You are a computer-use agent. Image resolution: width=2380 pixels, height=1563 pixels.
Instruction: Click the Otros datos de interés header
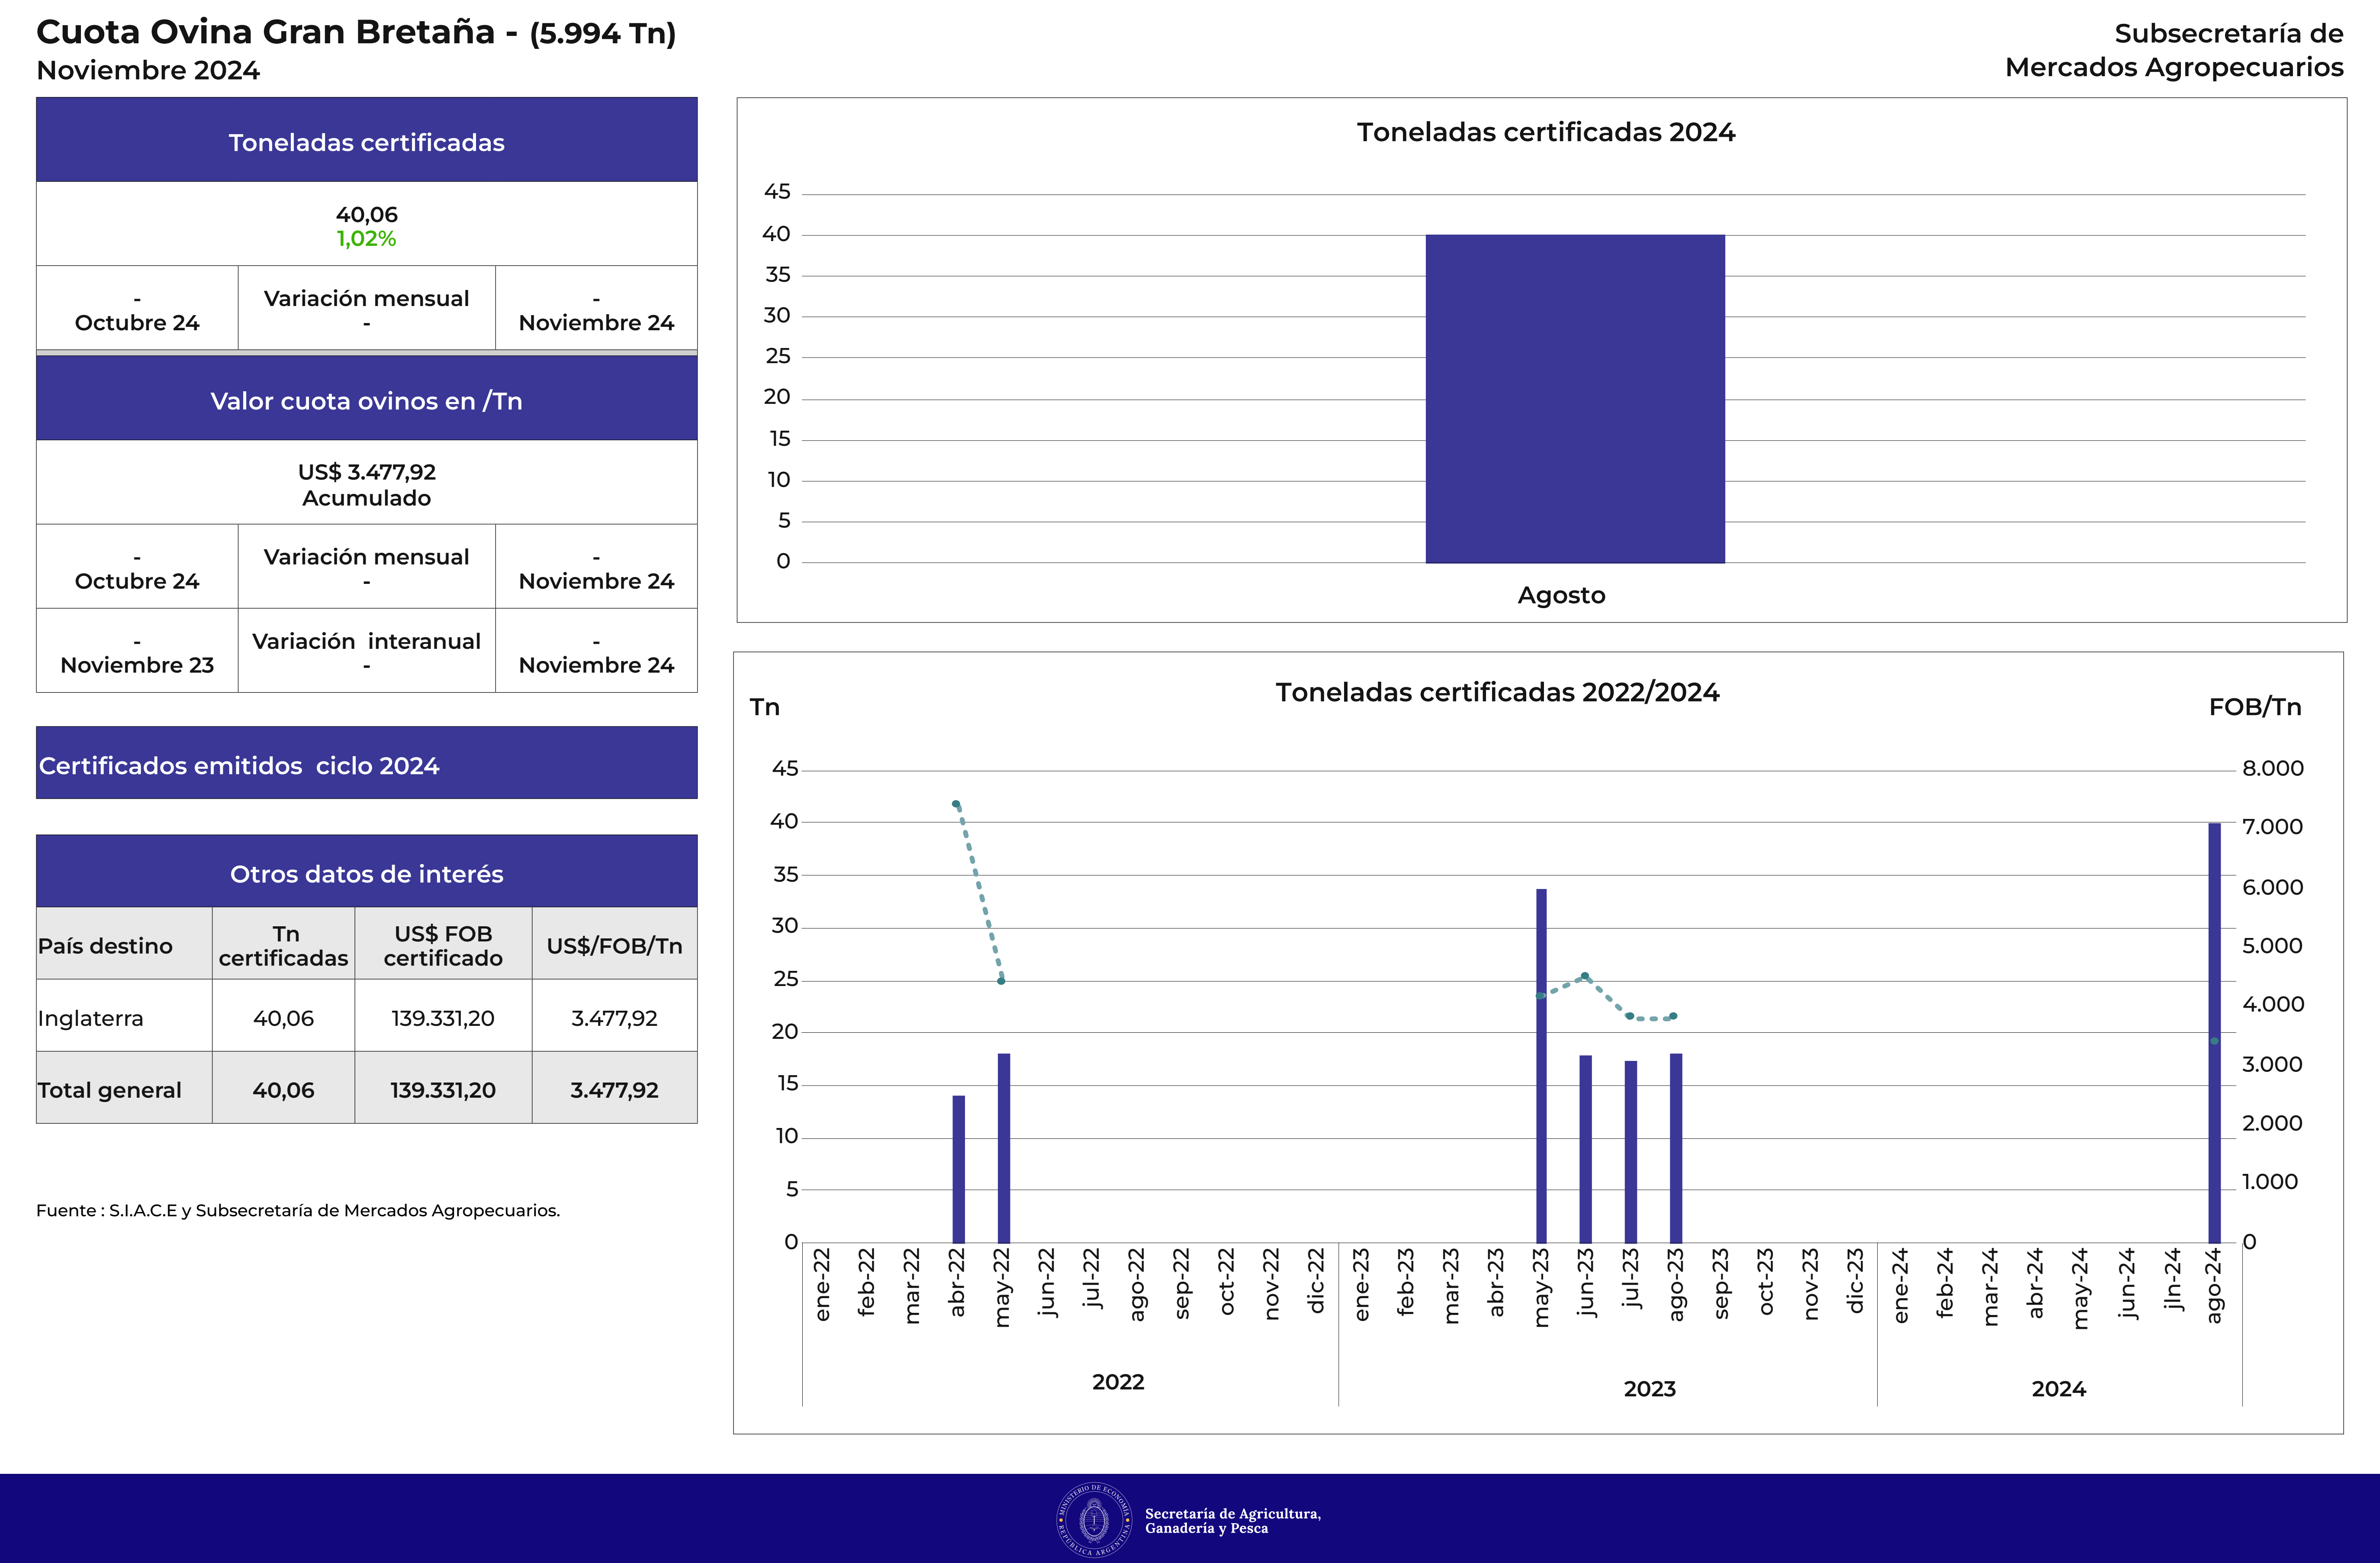pos(366,873)
